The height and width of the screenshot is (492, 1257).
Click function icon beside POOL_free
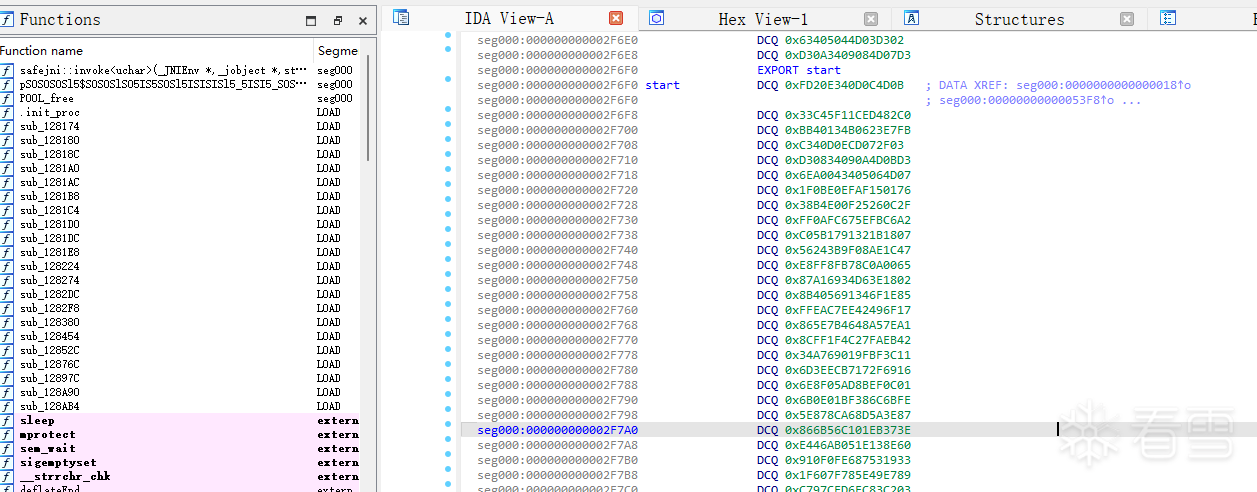pos(7,99)
